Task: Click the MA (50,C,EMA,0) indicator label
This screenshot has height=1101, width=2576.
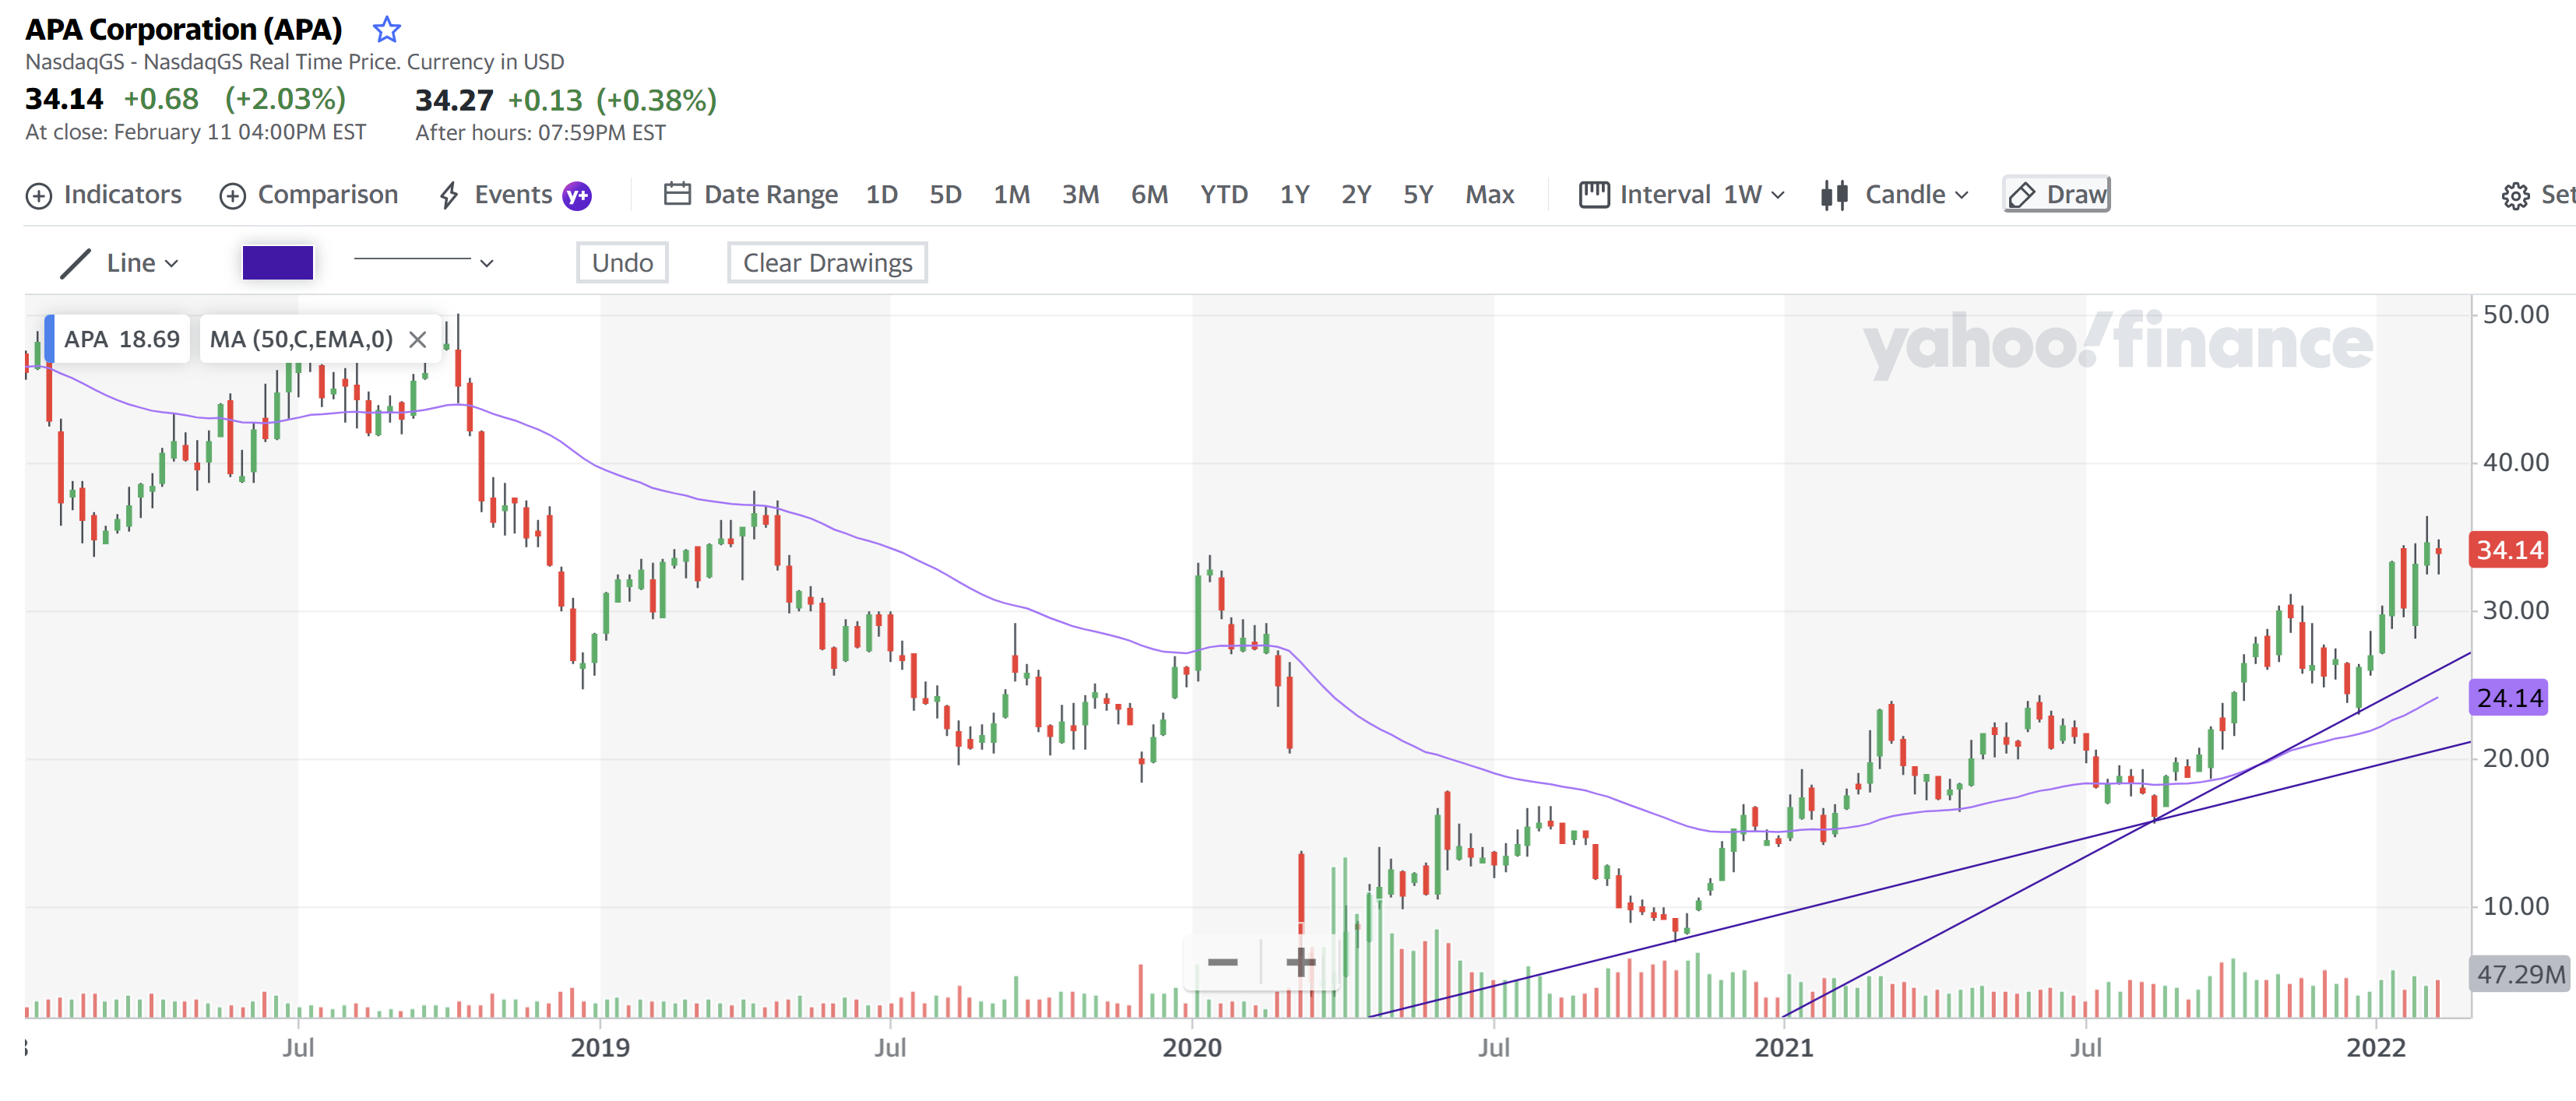Action: click(301, 339)
